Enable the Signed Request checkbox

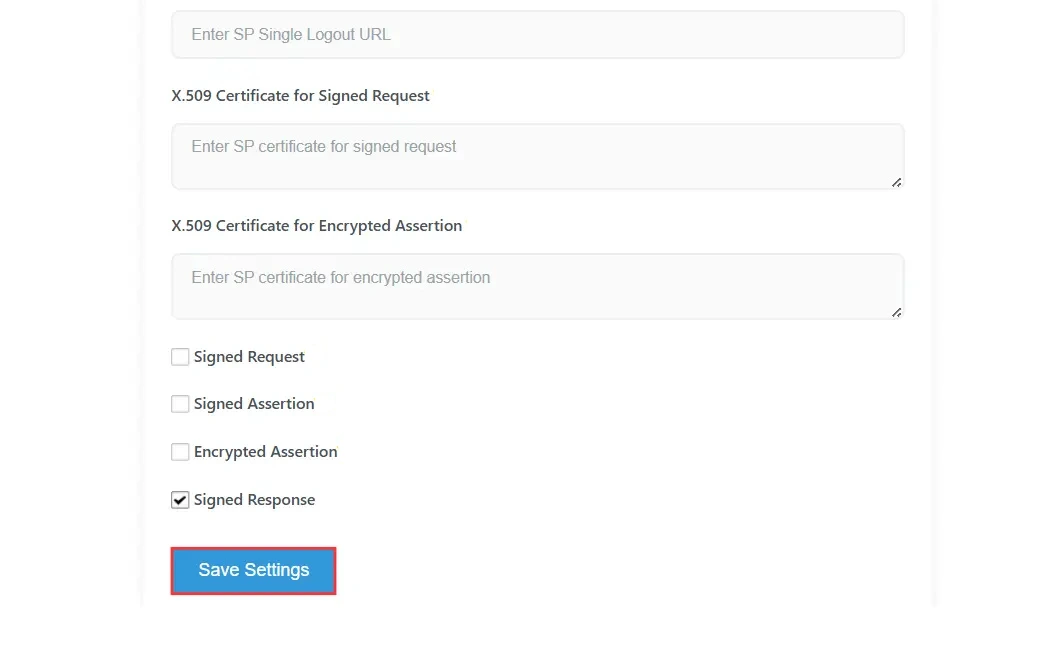(180, 356)
